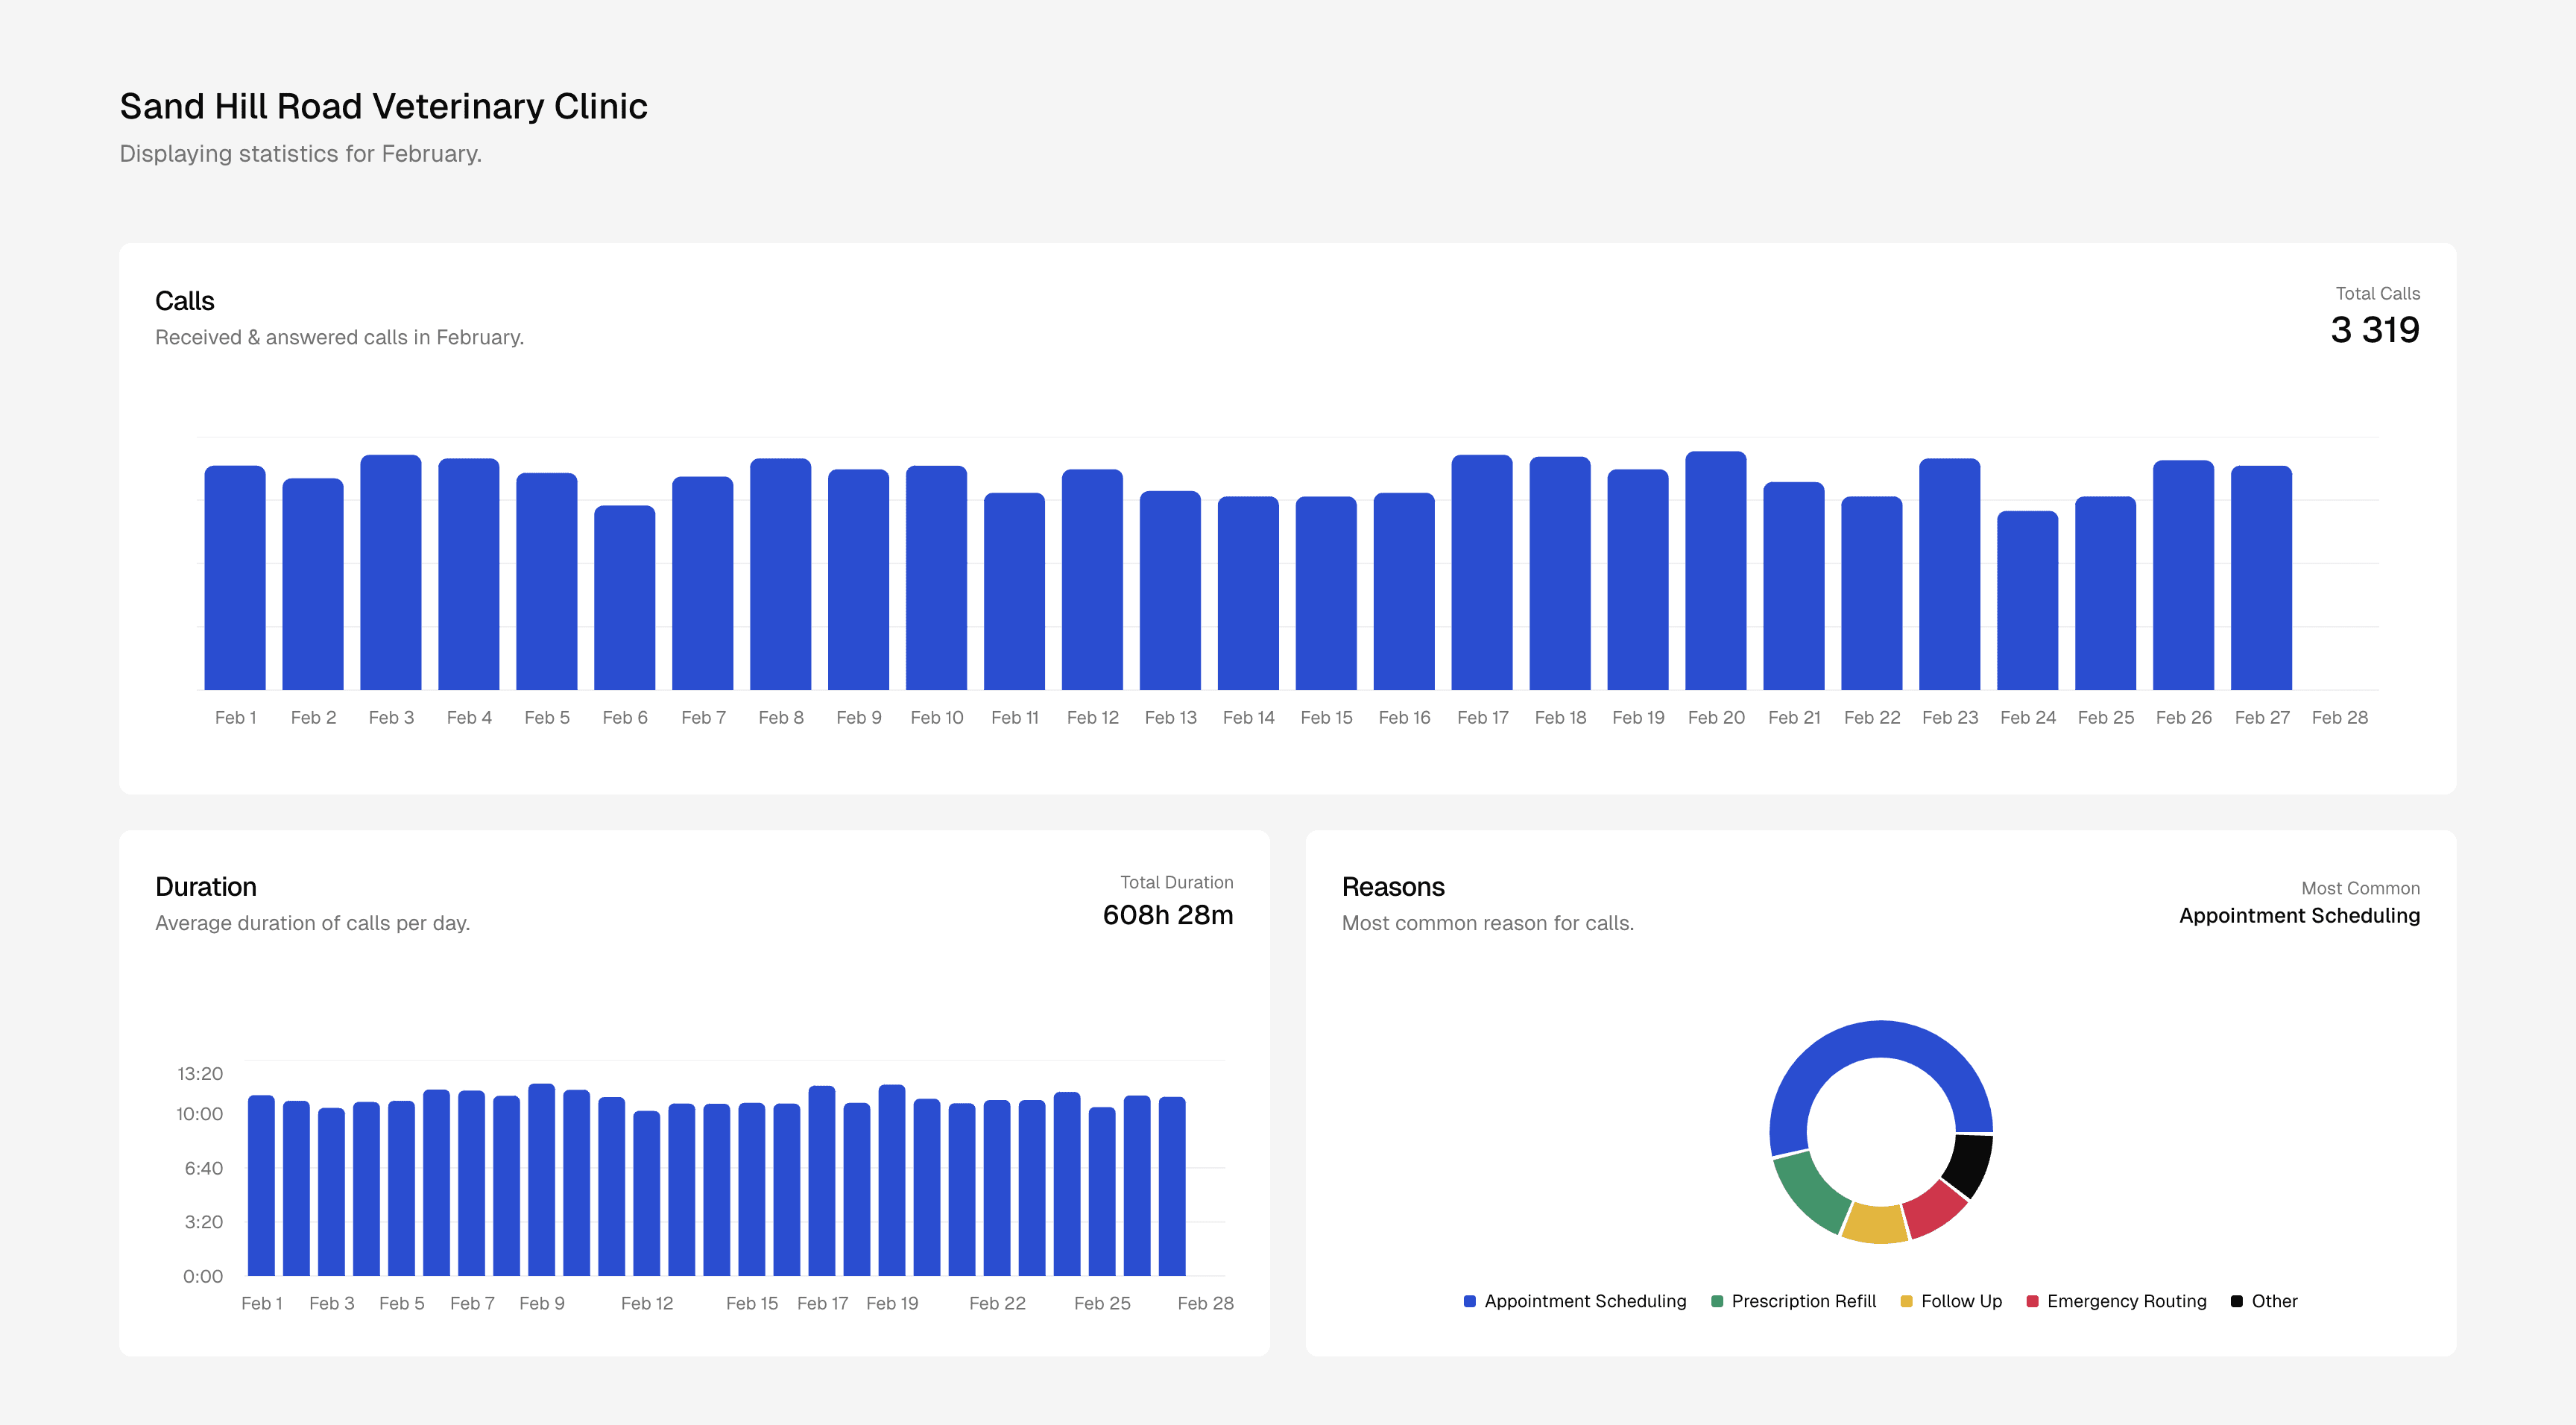The width and height of the screenshot is (2576, 1425).
Task: Click the 'Prescription Refill' legend label
Action: (1803, 1301)
